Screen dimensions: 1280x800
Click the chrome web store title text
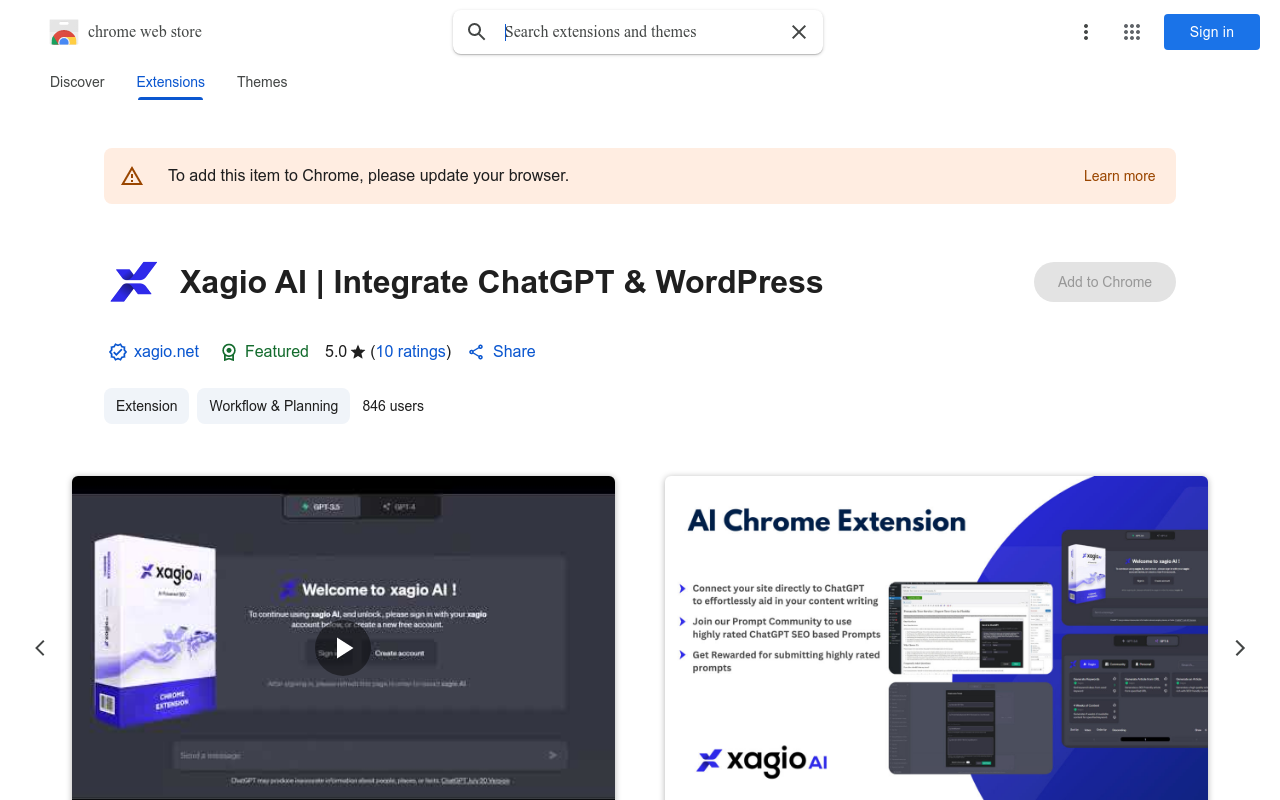point(145,32)
